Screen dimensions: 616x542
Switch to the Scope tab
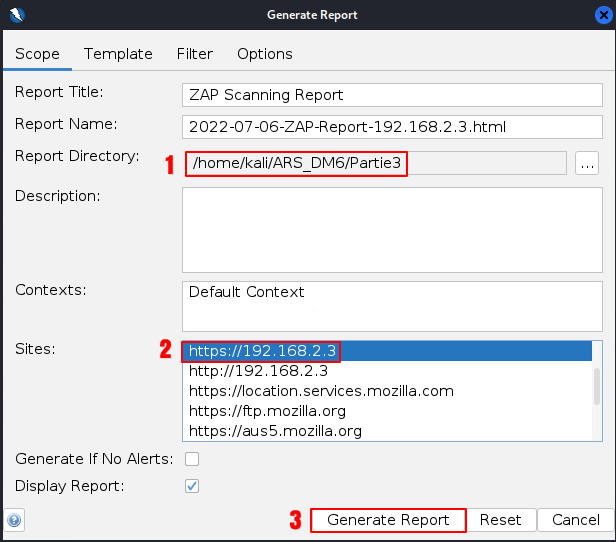pos(37,54)
